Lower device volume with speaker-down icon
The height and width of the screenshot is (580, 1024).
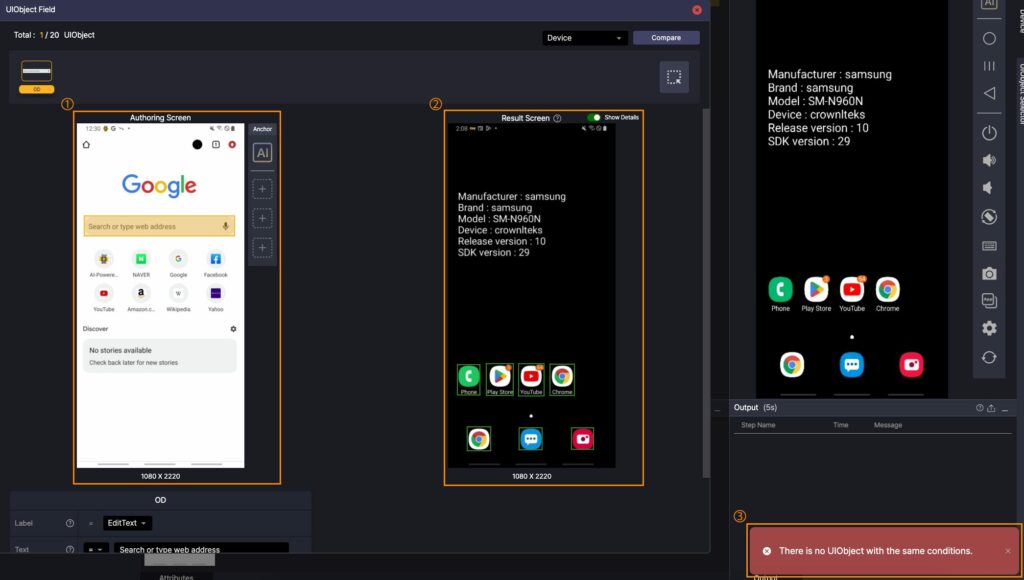988,188
